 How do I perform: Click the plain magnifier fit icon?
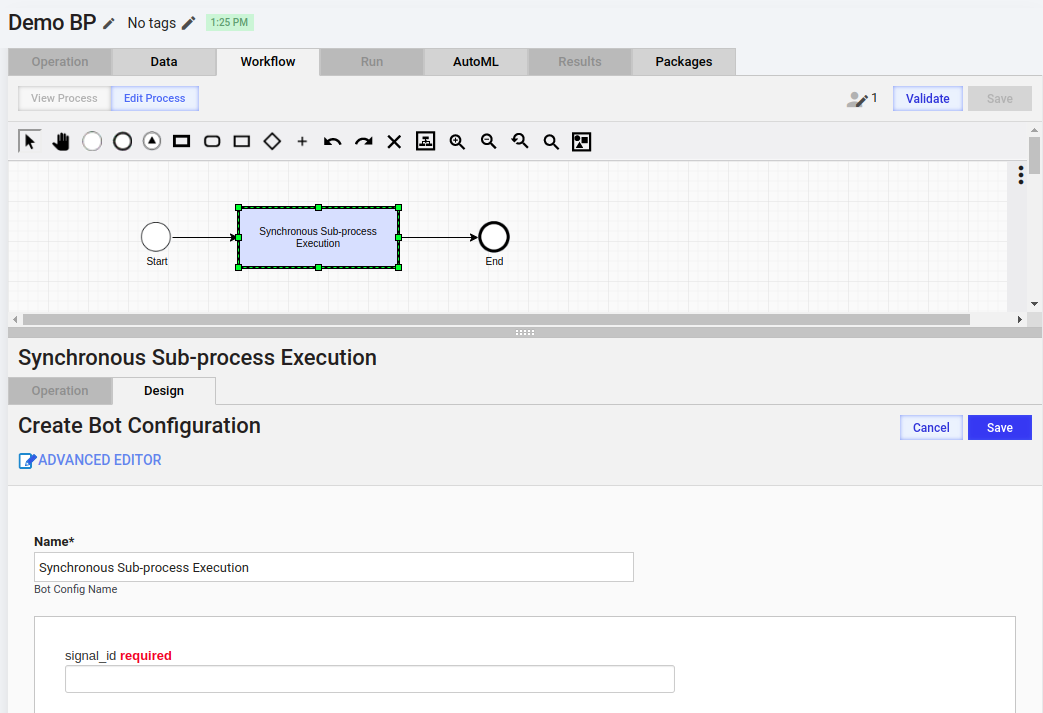pyautogui.click(x=551, y=142)
